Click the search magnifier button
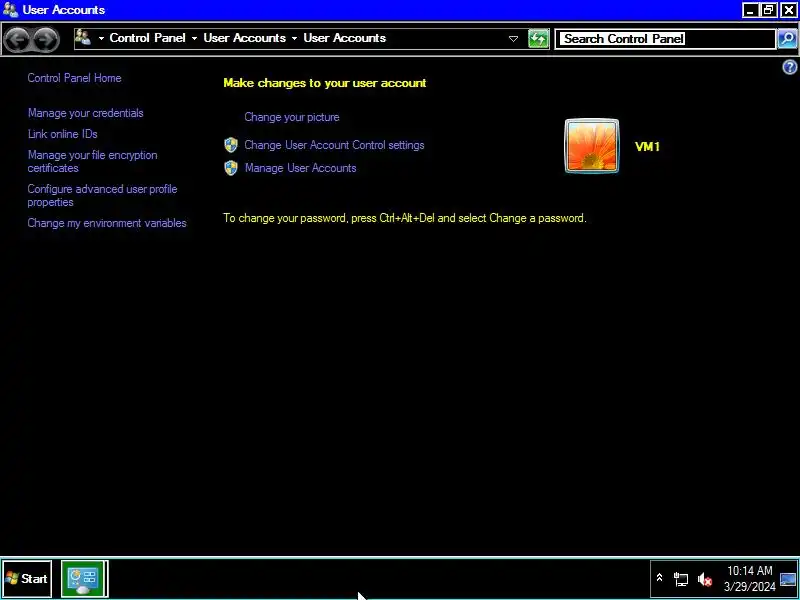800x600 pixels. click(x=787, y=39)
